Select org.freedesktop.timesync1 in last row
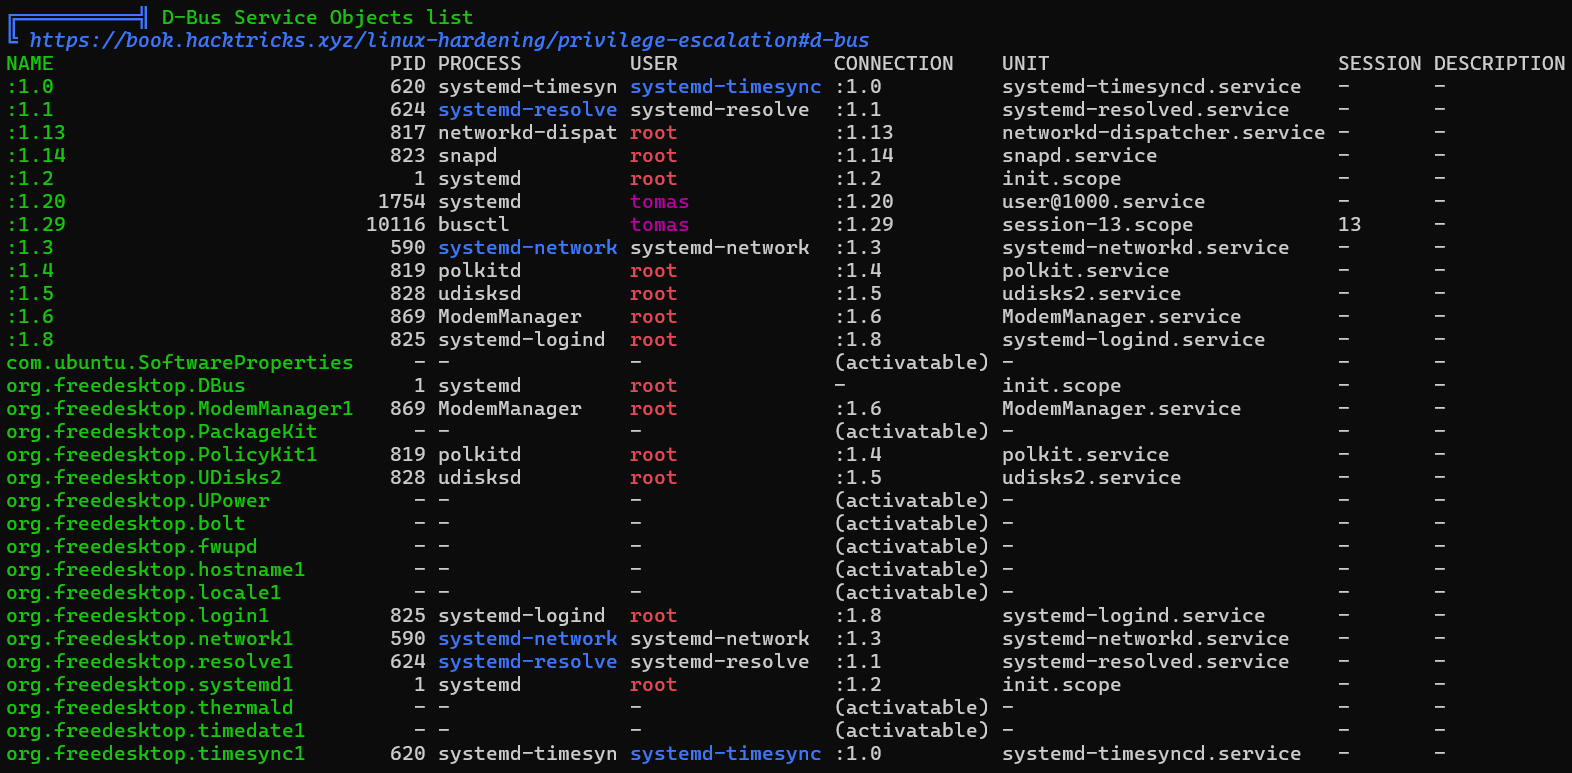Screen dimensions: 1572x773 [x=156, y=753]
